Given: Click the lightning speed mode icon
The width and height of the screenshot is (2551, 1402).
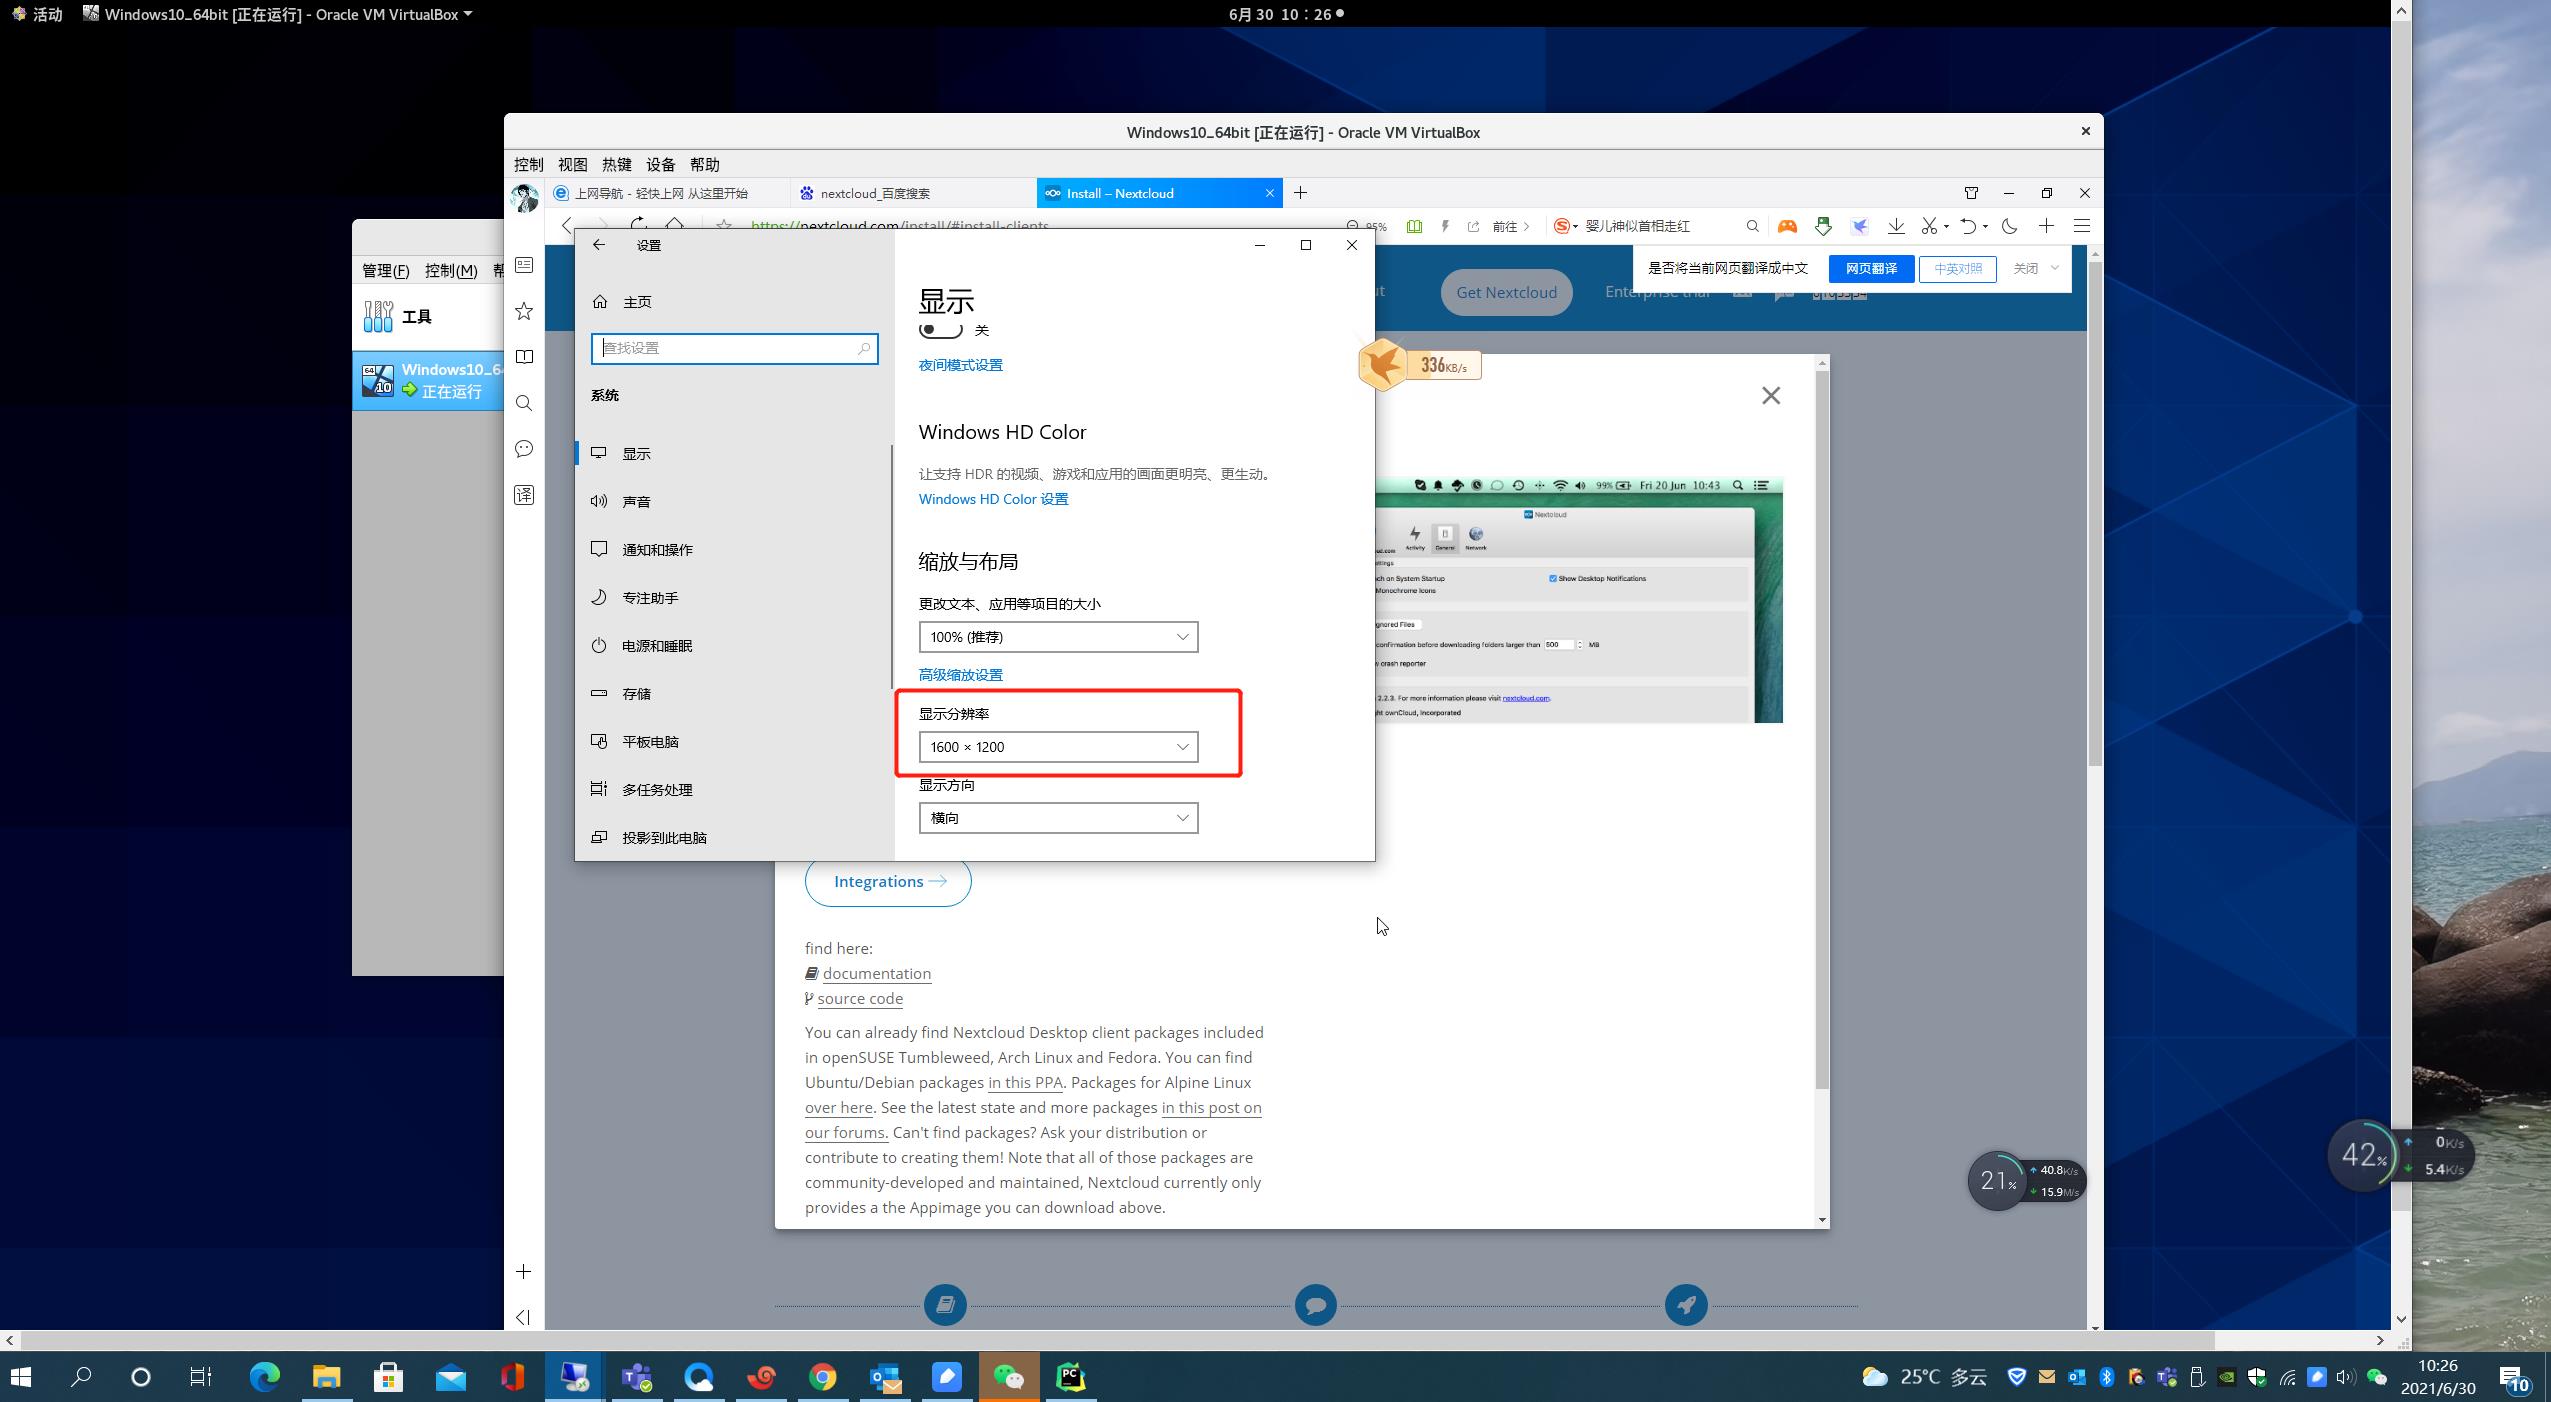Looking at the screenshot, I should (1445, 227).
